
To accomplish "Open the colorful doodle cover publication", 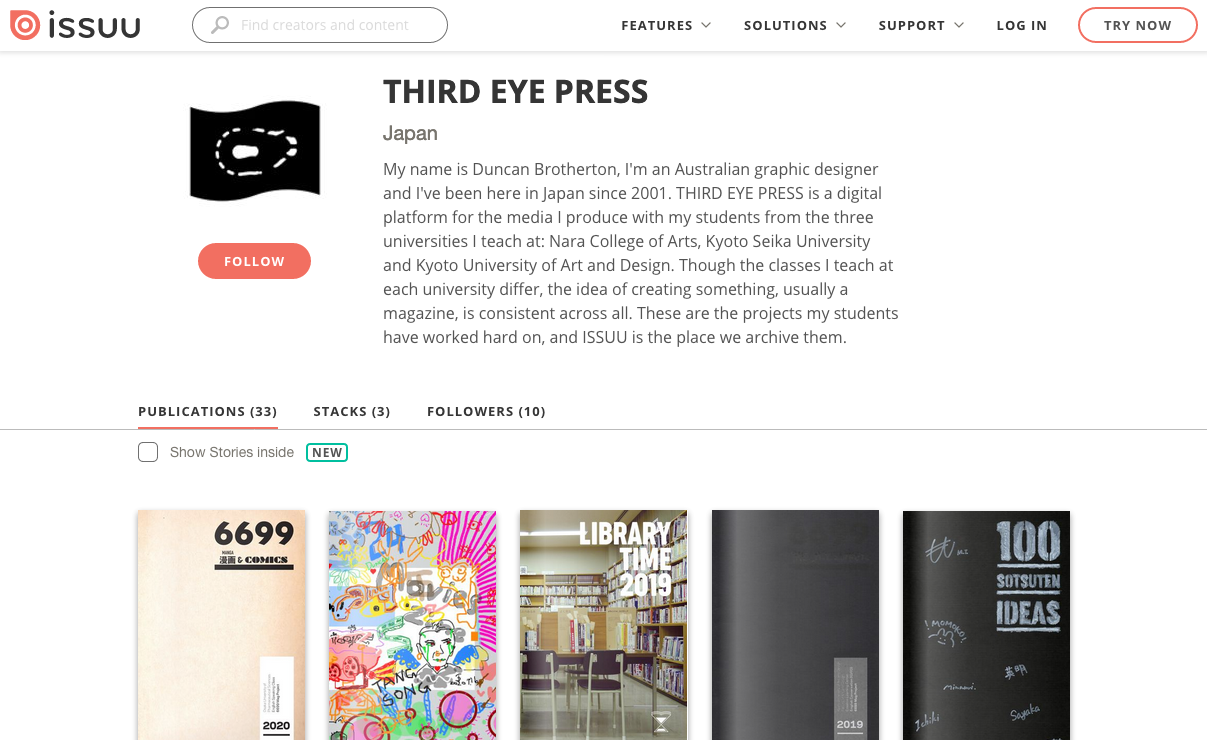I will click(x=413, y=625).
